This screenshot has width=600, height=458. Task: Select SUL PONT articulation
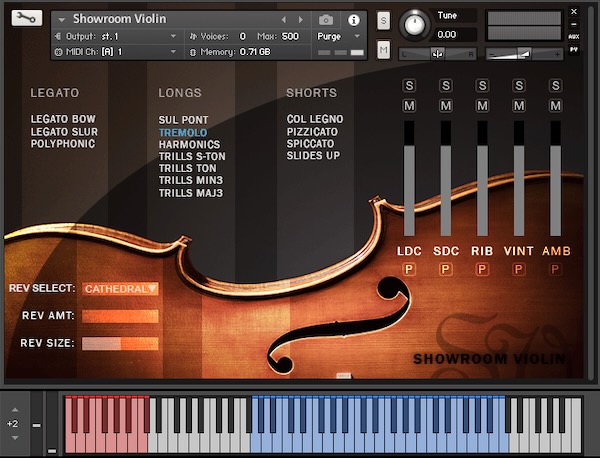(183, 120)
